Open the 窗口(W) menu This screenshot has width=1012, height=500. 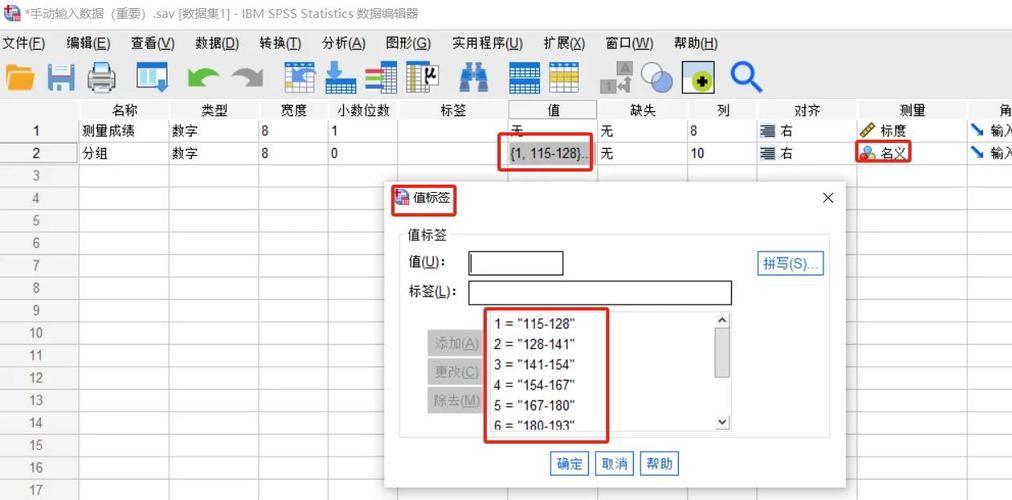click(630, 43)
